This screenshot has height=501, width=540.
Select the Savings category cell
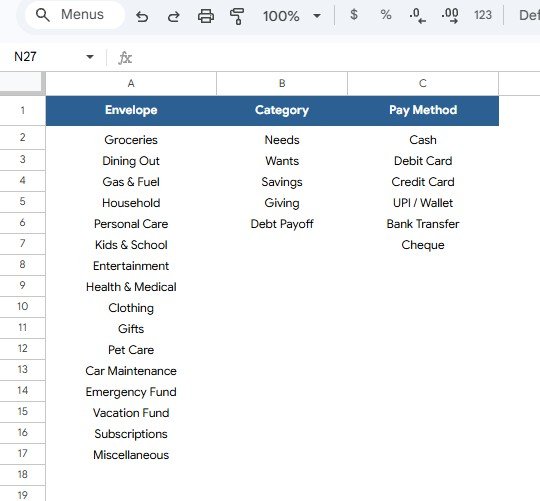(x=282, y=181)
